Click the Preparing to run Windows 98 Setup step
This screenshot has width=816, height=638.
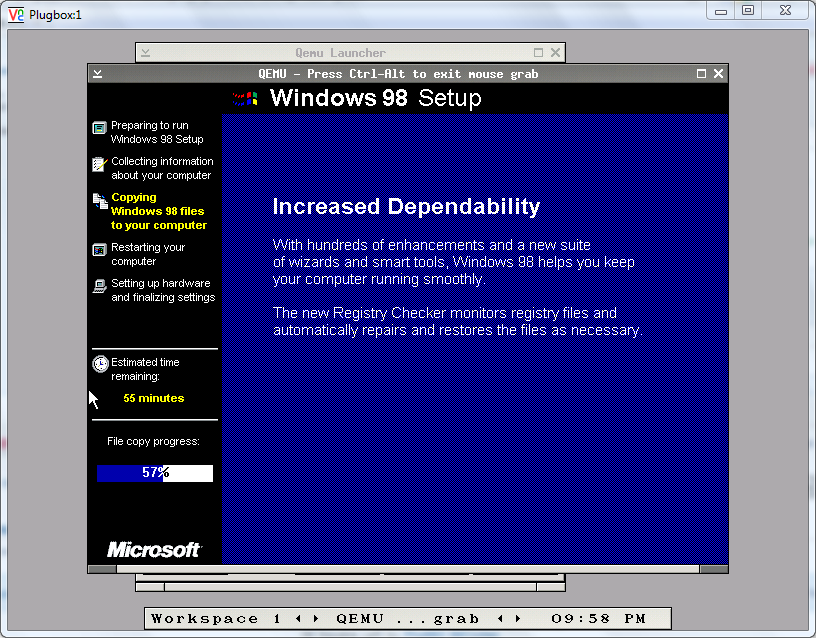(157, 132)
